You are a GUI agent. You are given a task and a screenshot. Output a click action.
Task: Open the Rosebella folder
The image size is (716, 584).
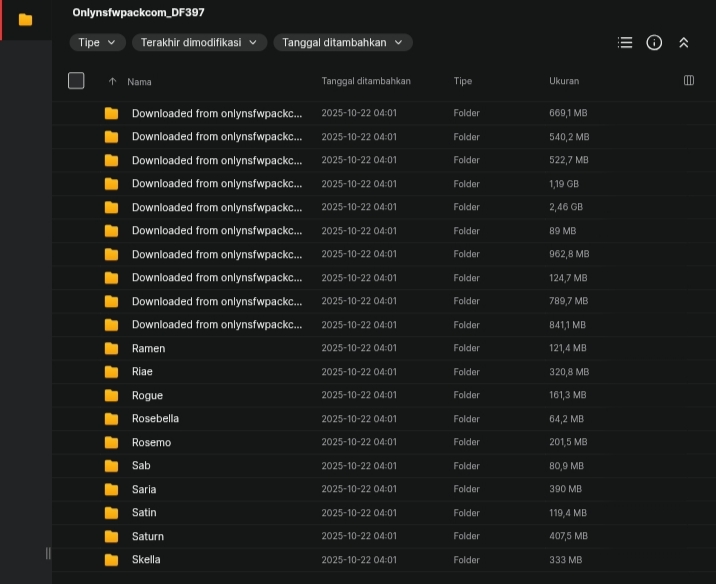[x=155, y=419]
